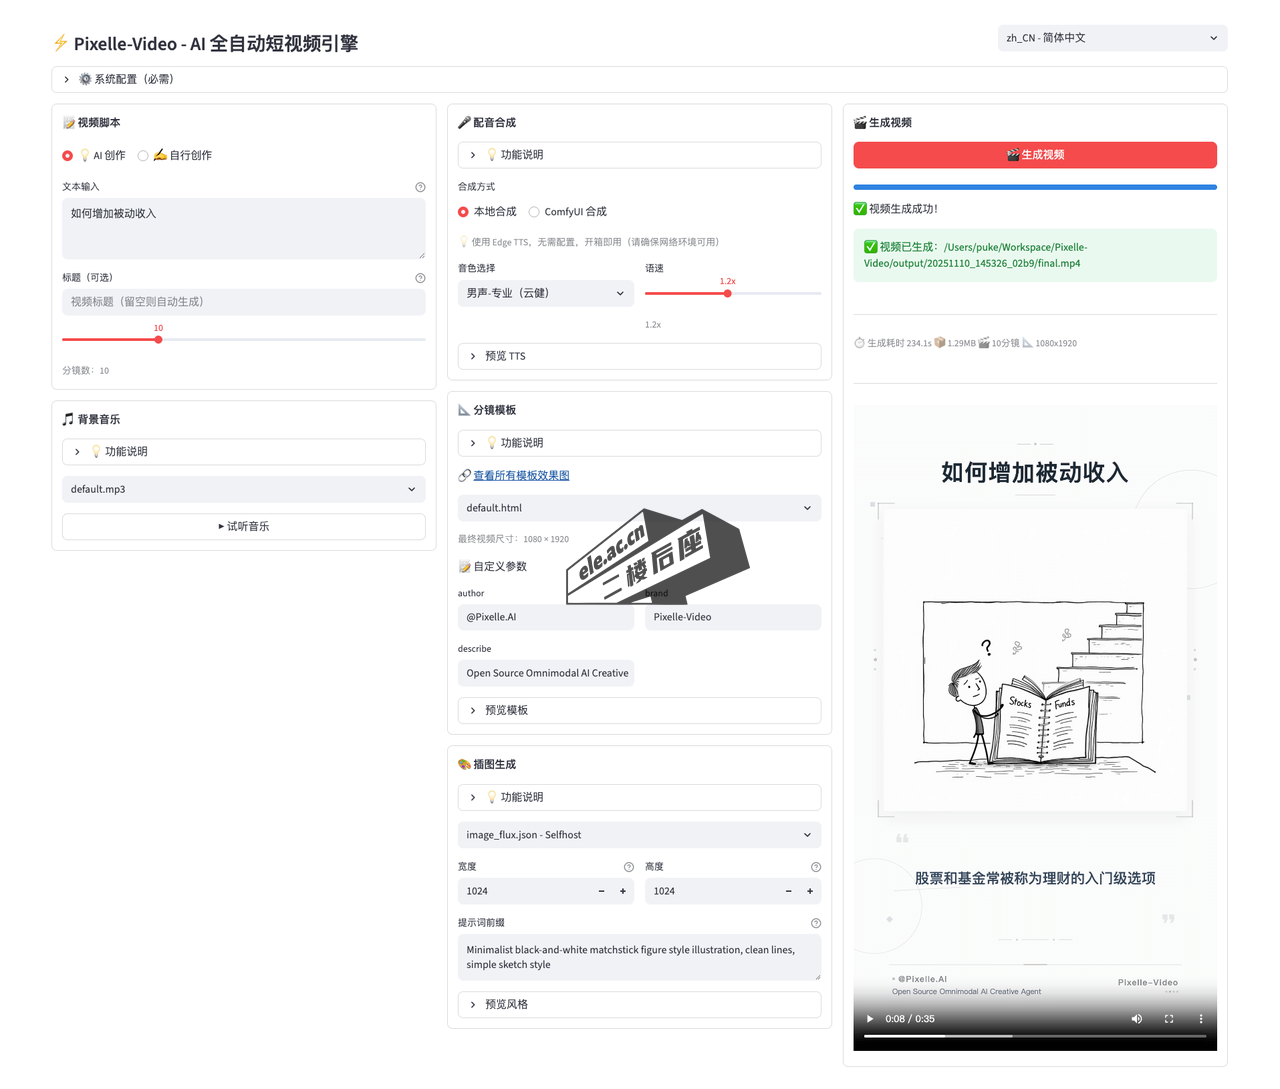Click the help icon beside 宽度 field
Image resolution: width=1280 pixels, height=1089 pixels.
tap(629, 867)
